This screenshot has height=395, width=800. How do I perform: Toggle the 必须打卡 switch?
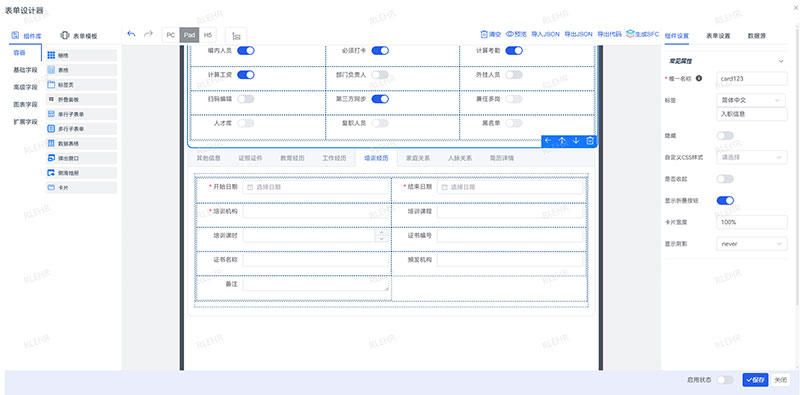380,51
